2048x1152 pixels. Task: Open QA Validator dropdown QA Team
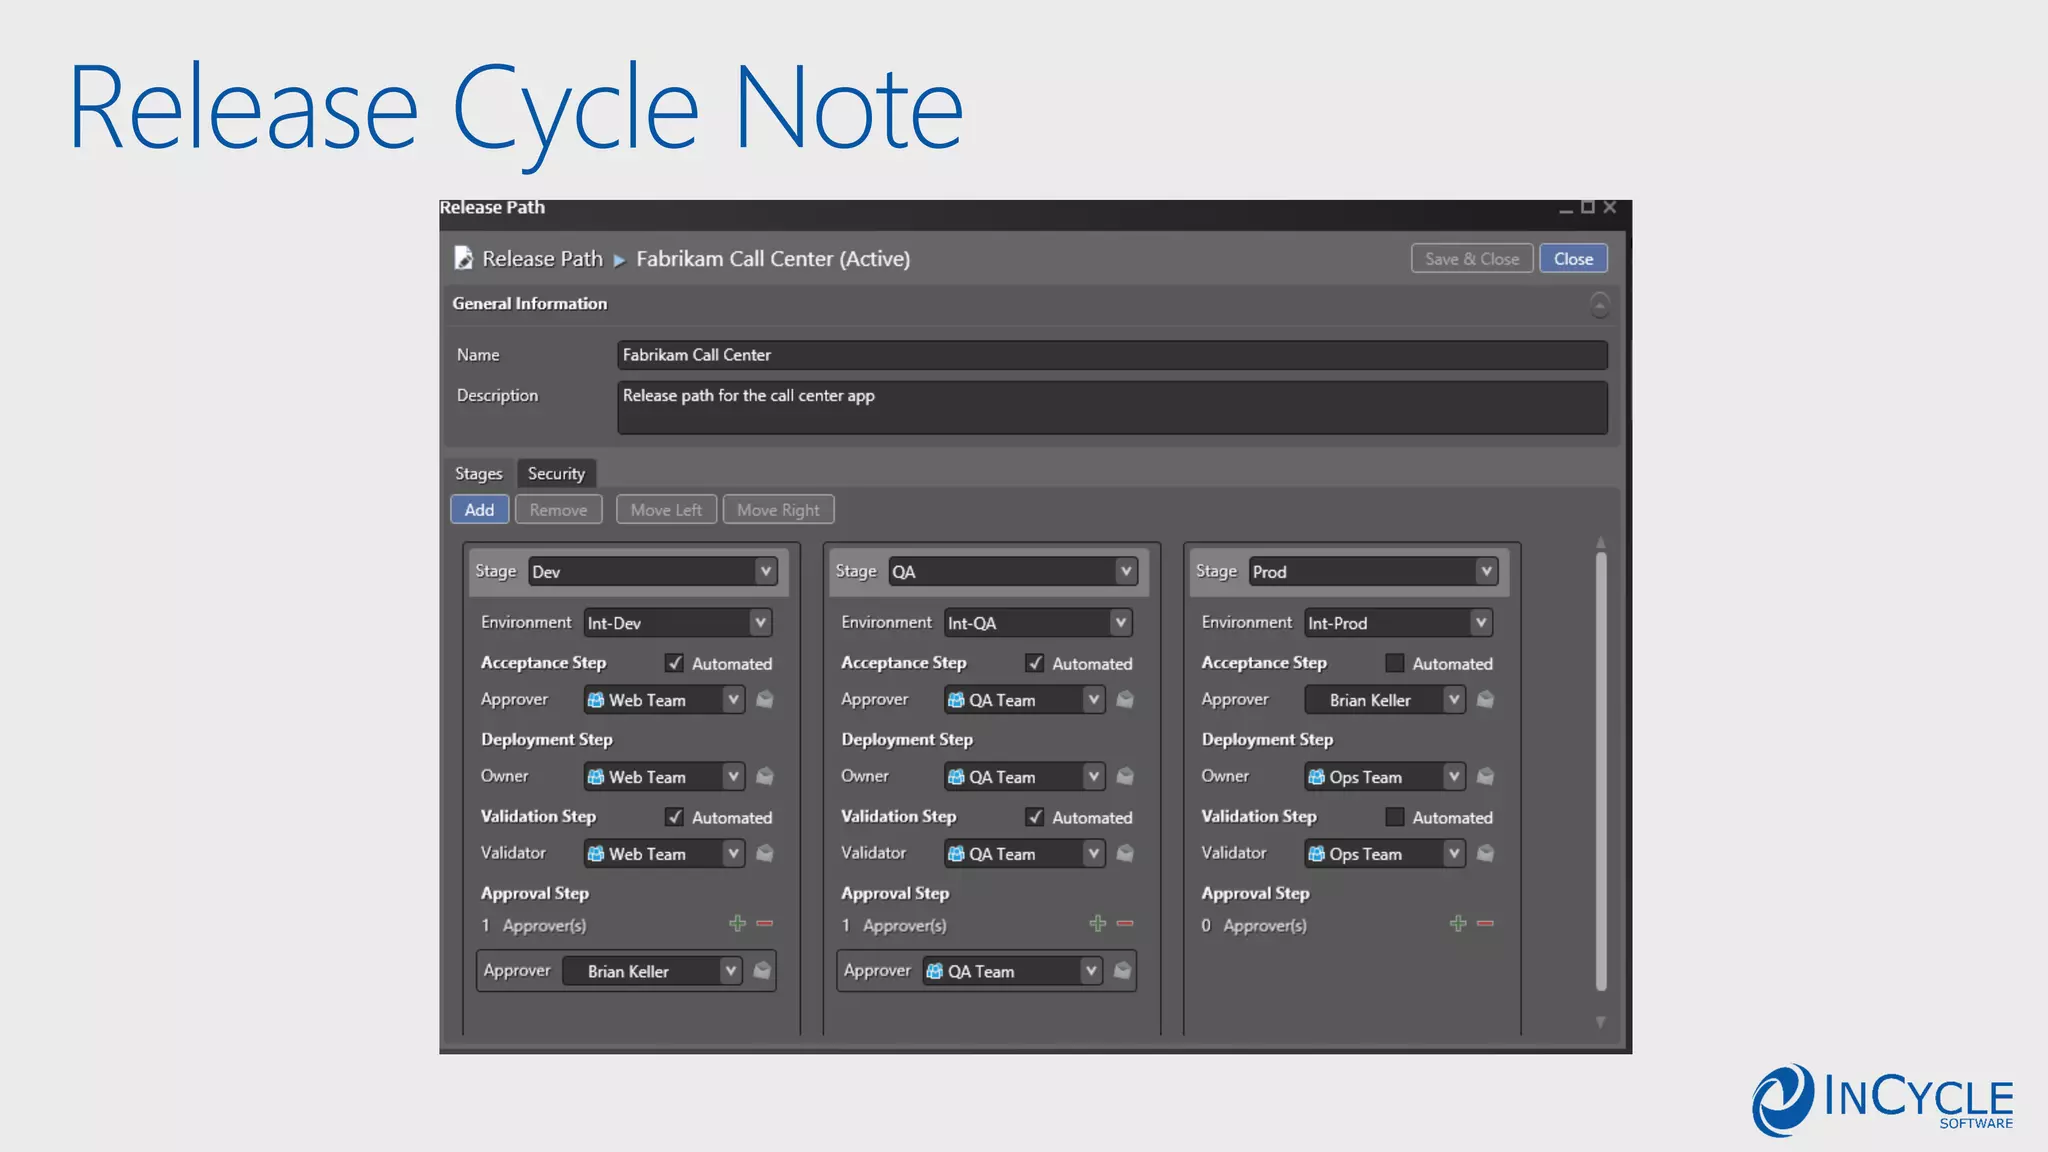pyautogui.click(x=1025, y=854)
